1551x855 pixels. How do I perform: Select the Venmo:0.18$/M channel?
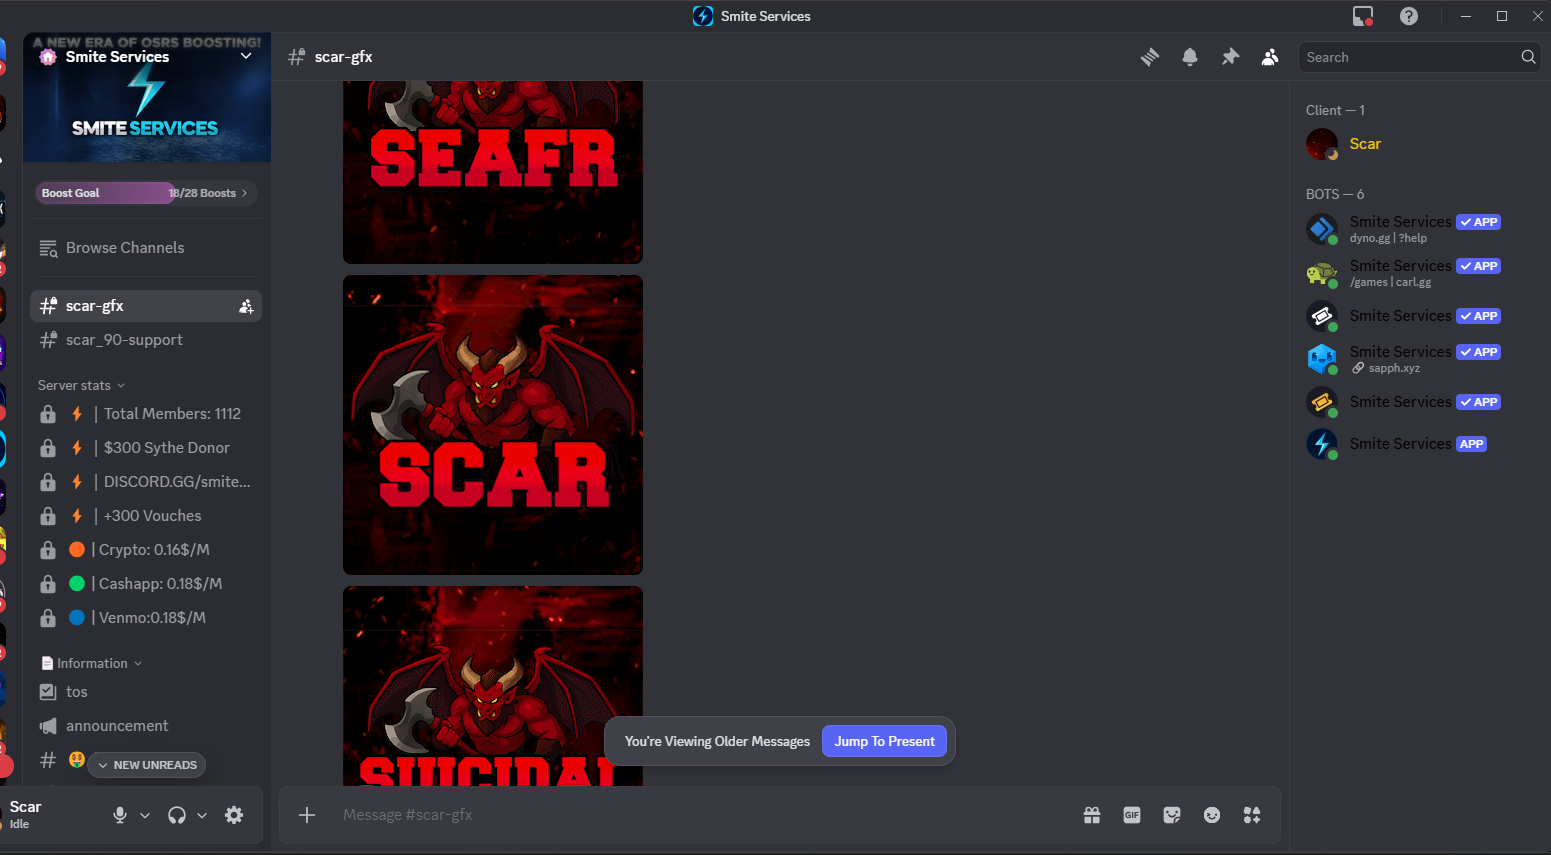(146, 618)
